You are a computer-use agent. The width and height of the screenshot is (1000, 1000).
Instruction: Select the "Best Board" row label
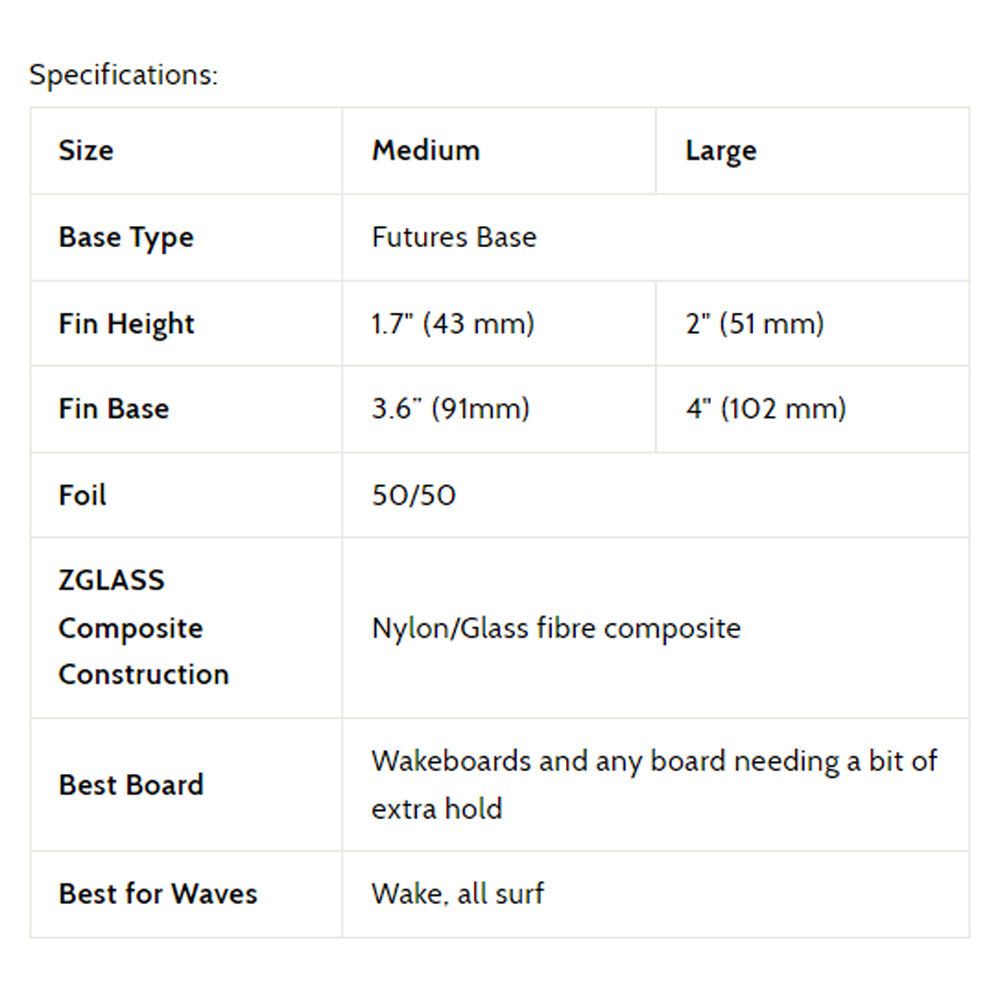(131, 785)
